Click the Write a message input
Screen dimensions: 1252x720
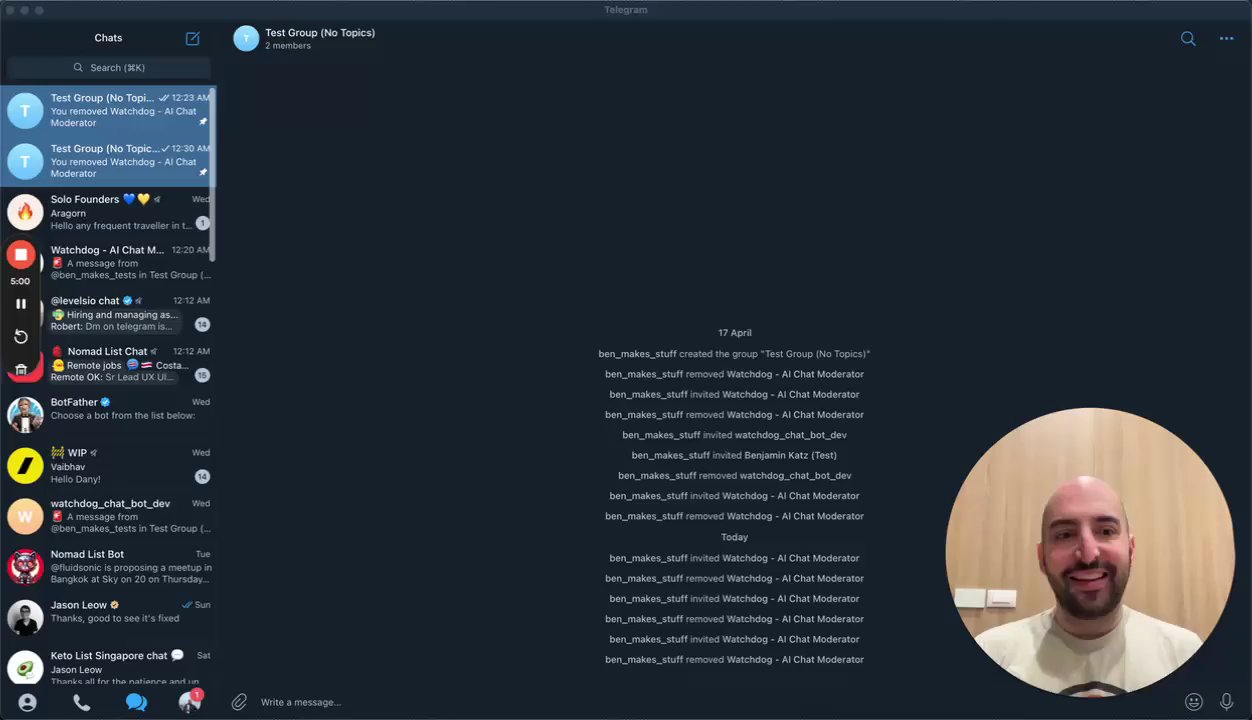715,702
